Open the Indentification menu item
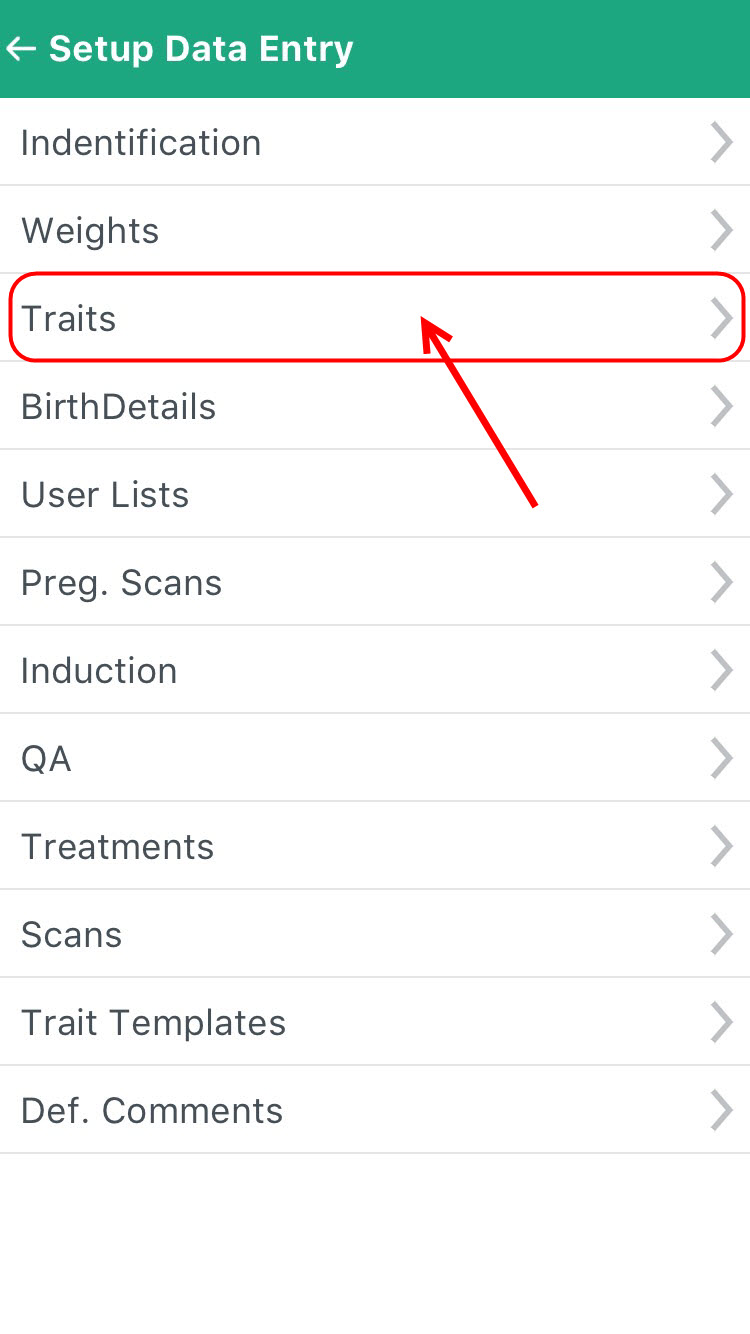 375,142
